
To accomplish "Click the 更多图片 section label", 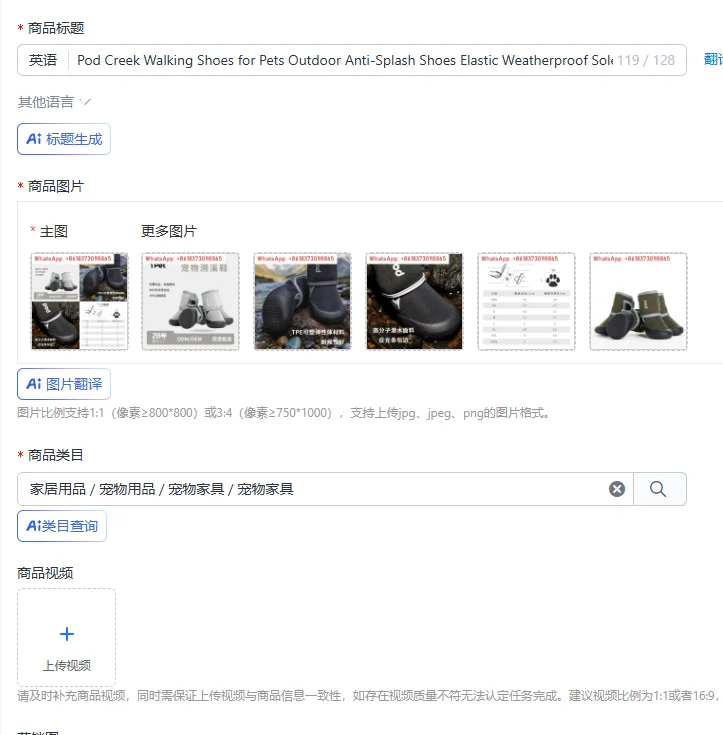I will [x=169, y=231].
